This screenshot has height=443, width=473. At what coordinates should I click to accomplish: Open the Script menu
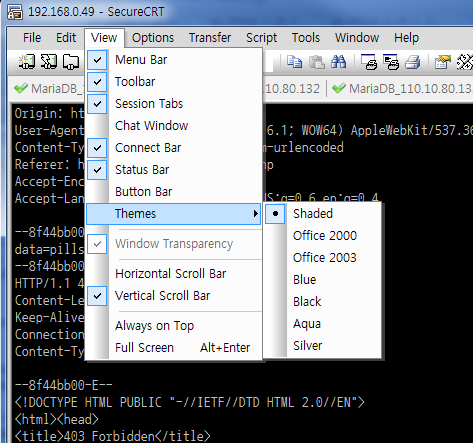pos(262,38)
